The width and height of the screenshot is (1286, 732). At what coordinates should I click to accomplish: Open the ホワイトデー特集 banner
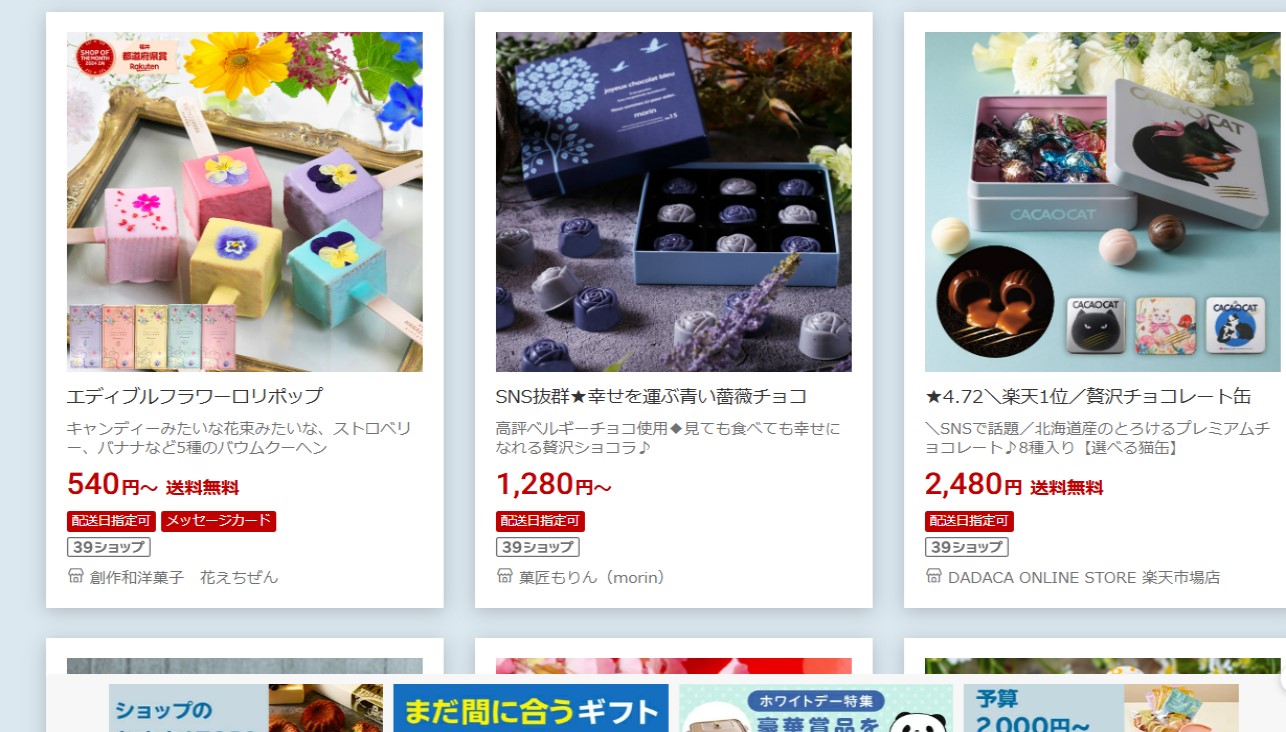pyautogui.click(x=816, y=708)
